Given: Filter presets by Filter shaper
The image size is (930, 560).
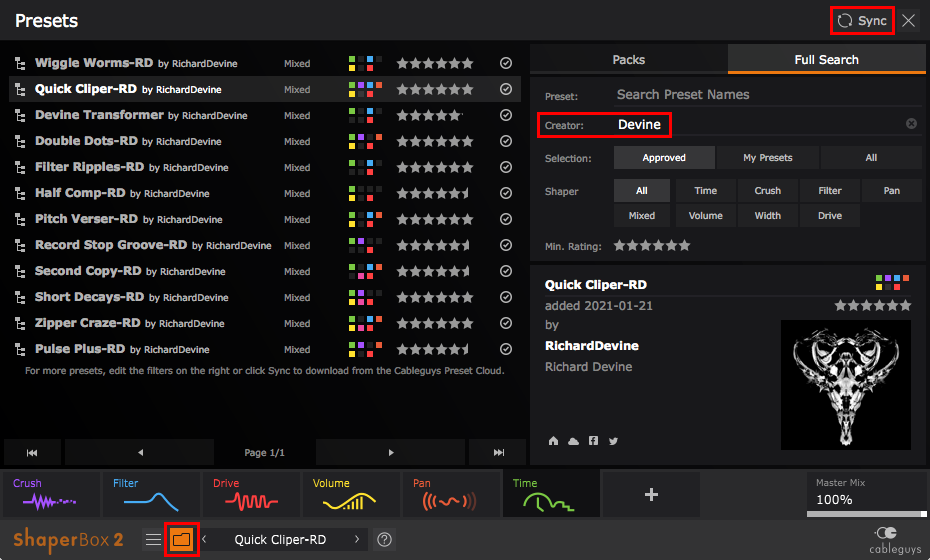Looking at the screenshot, I should tap(830, 191).
